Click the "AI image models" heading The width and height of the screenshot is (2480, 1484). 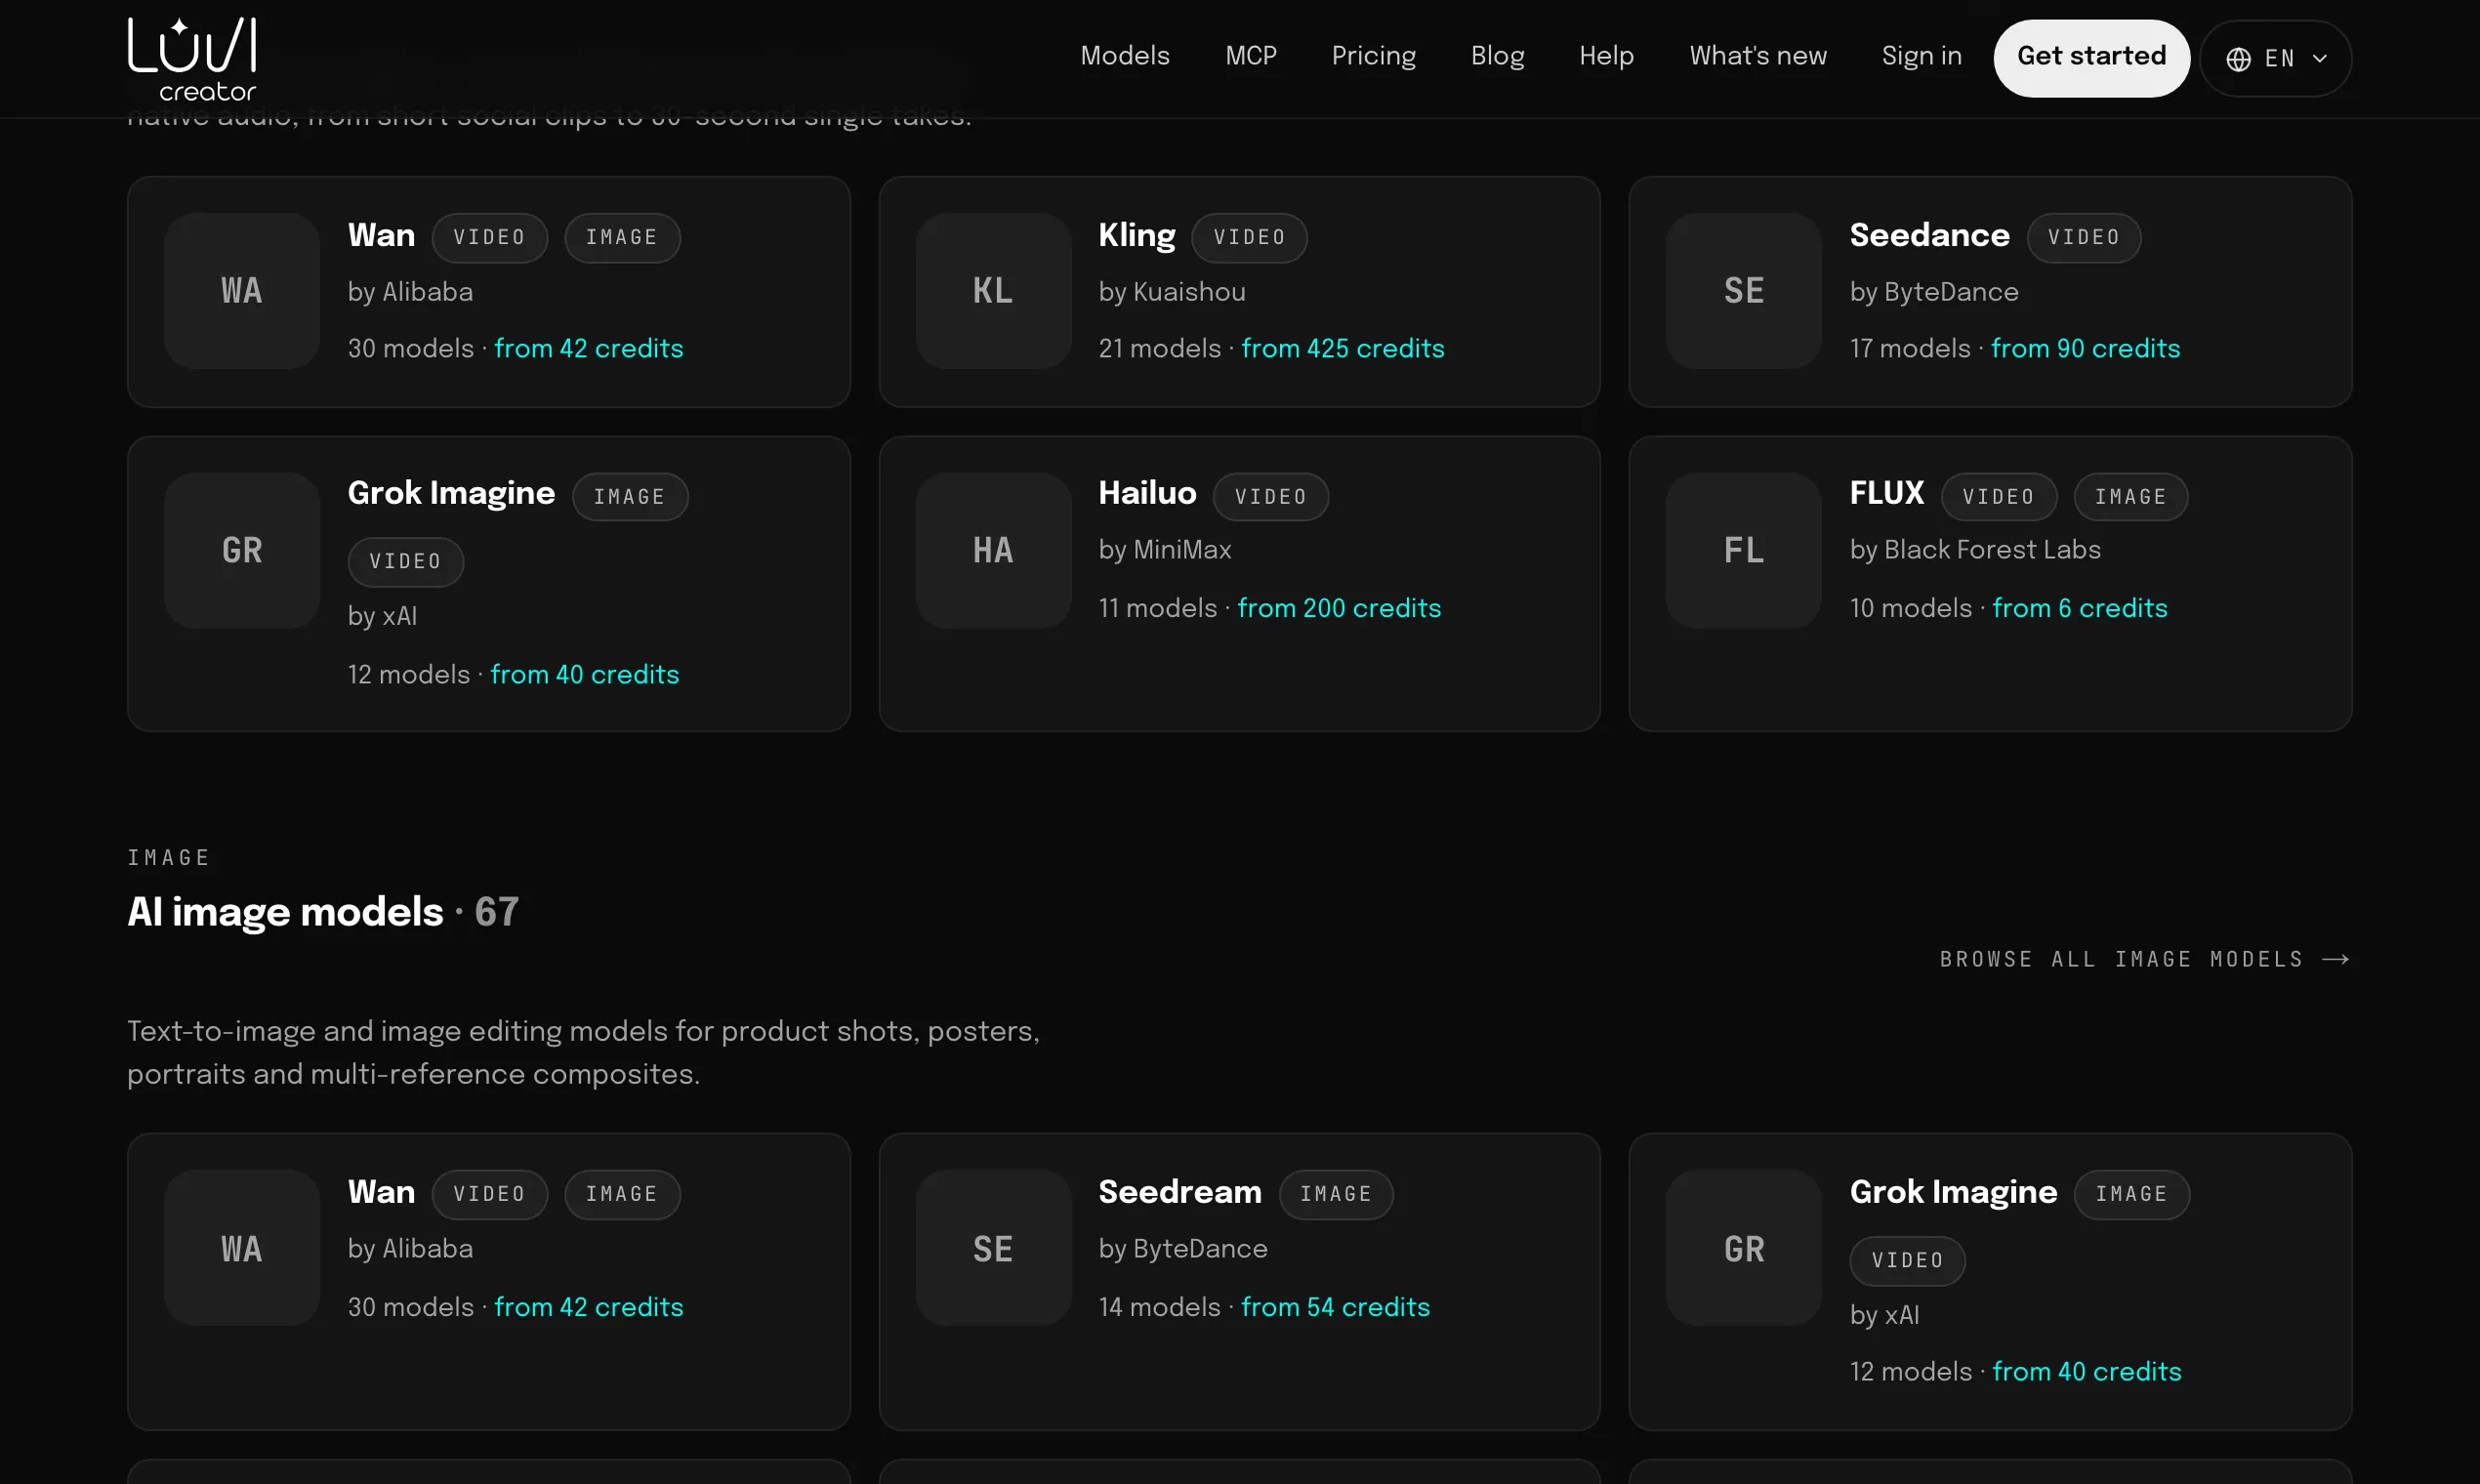pos(285,911)
